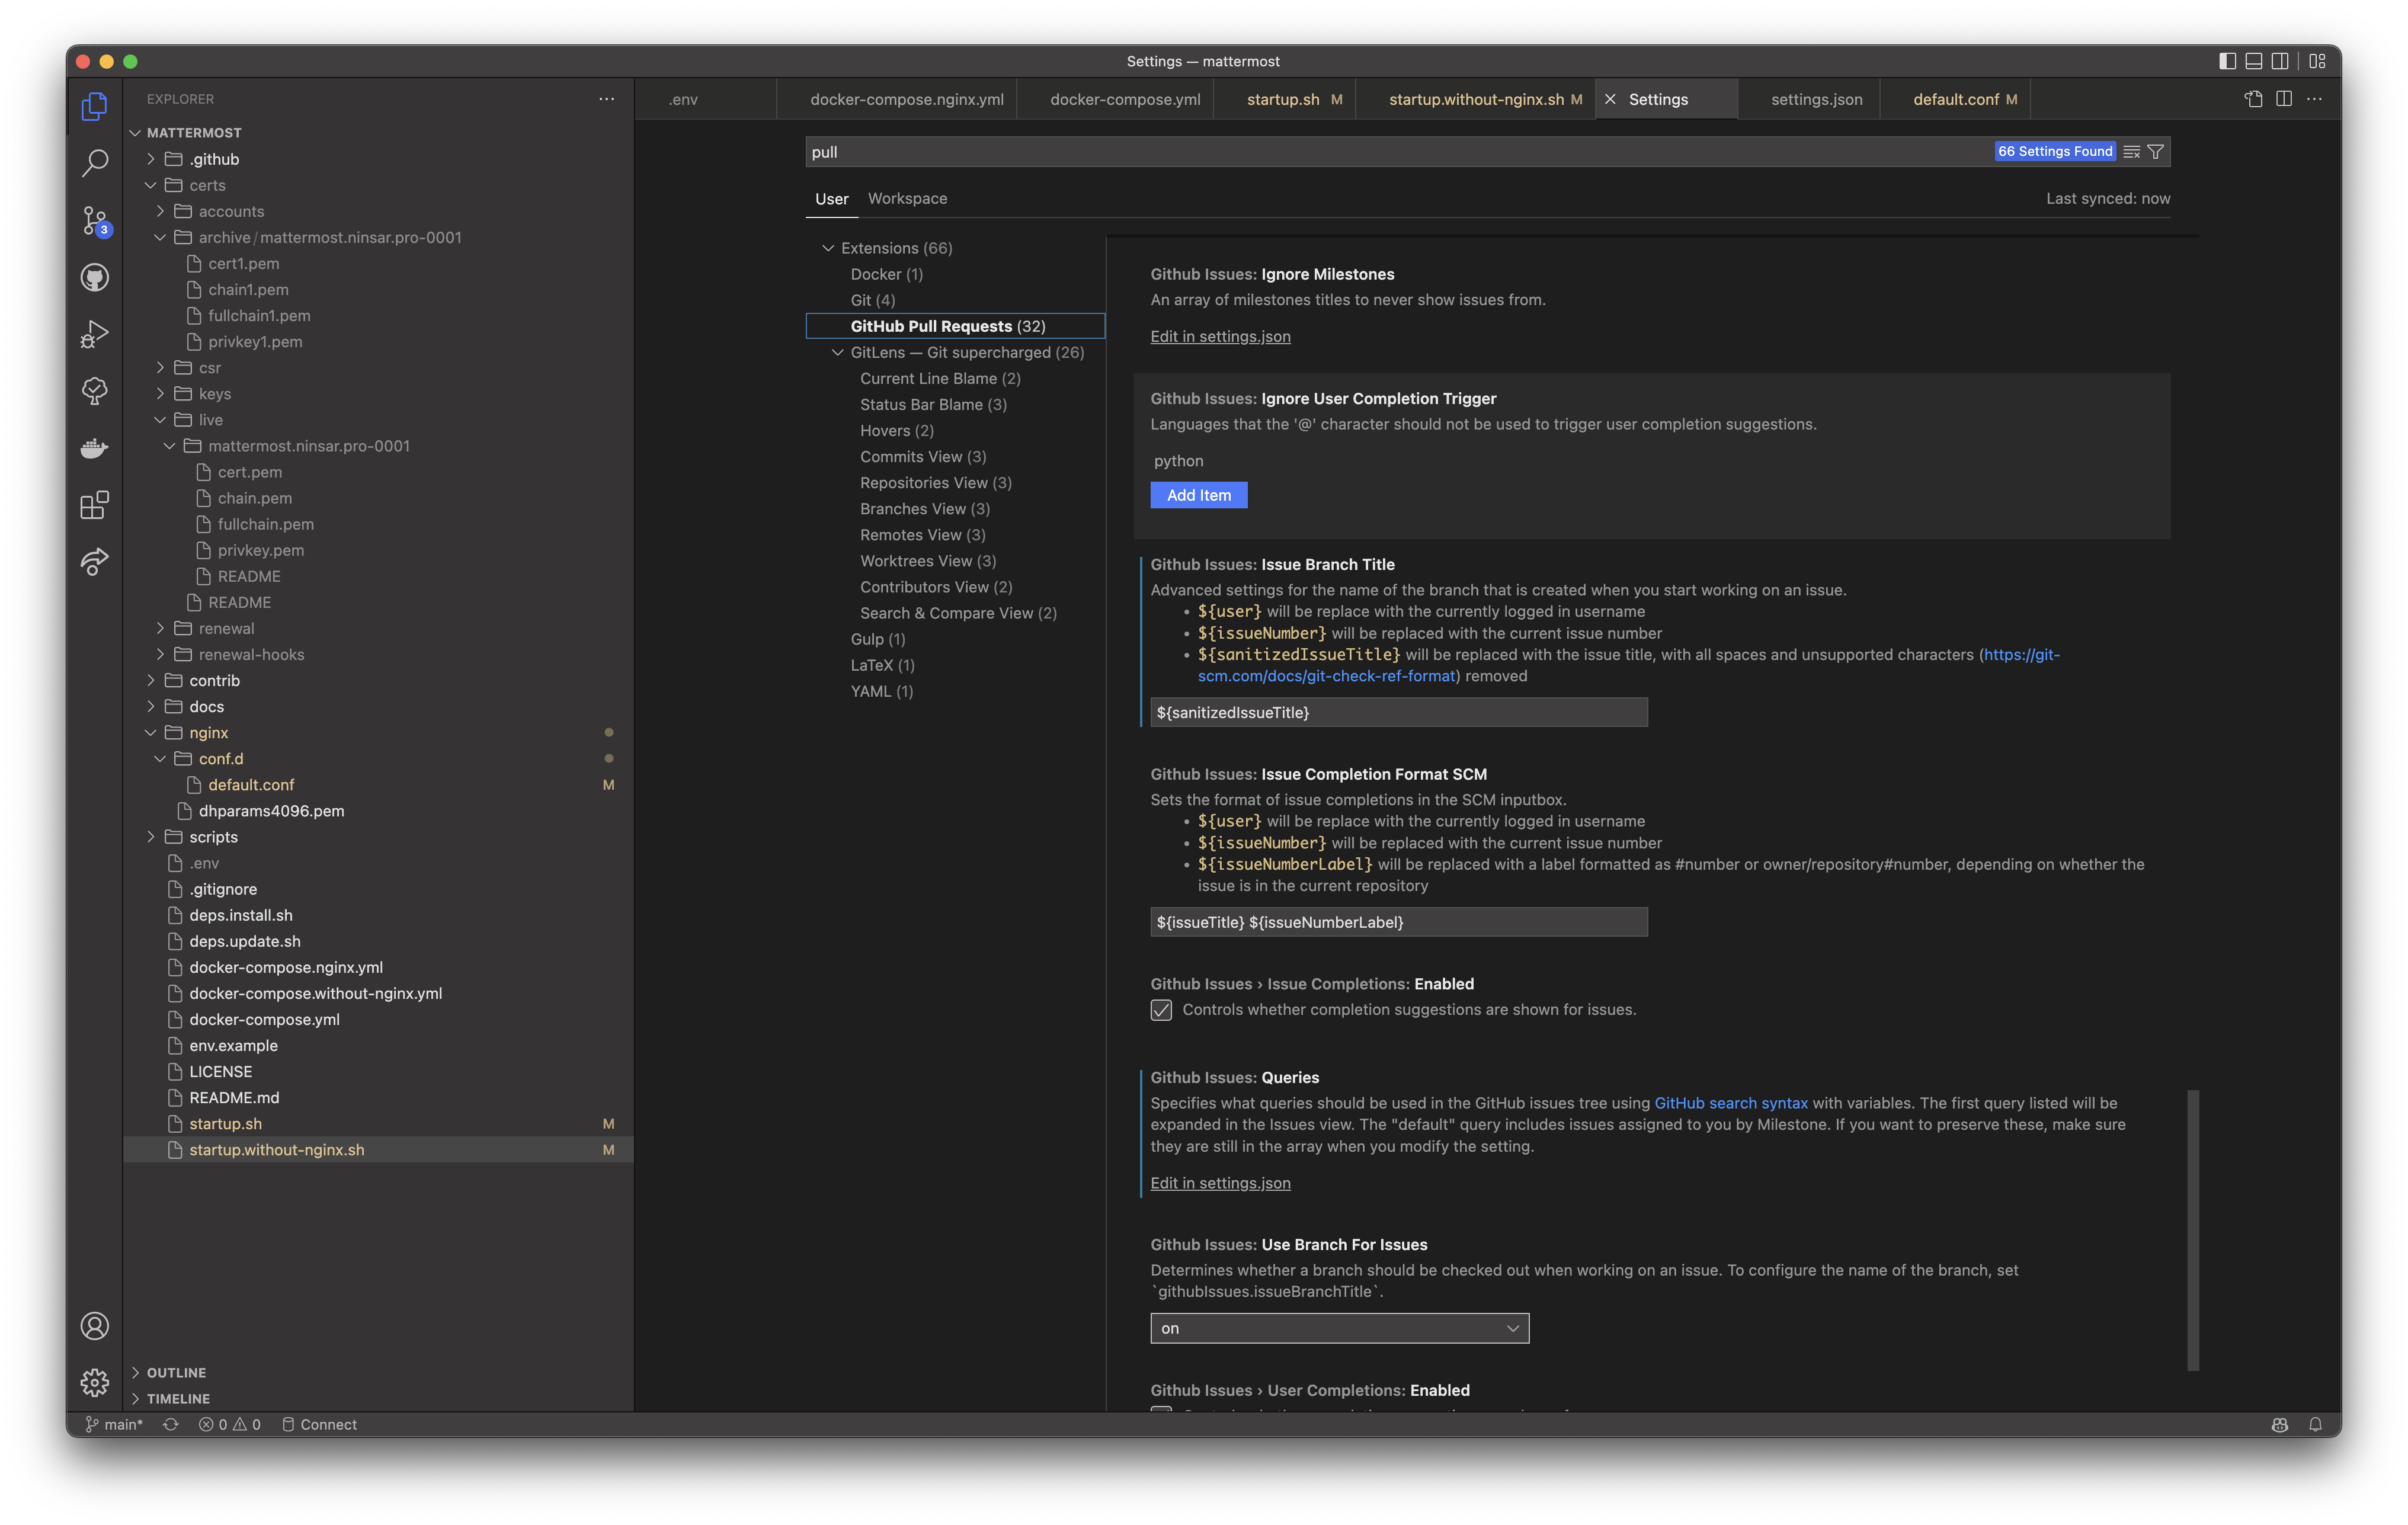Open the Testing view in the activity bar
Viewport: 2408px width, 1525px height.
(95, 391)
